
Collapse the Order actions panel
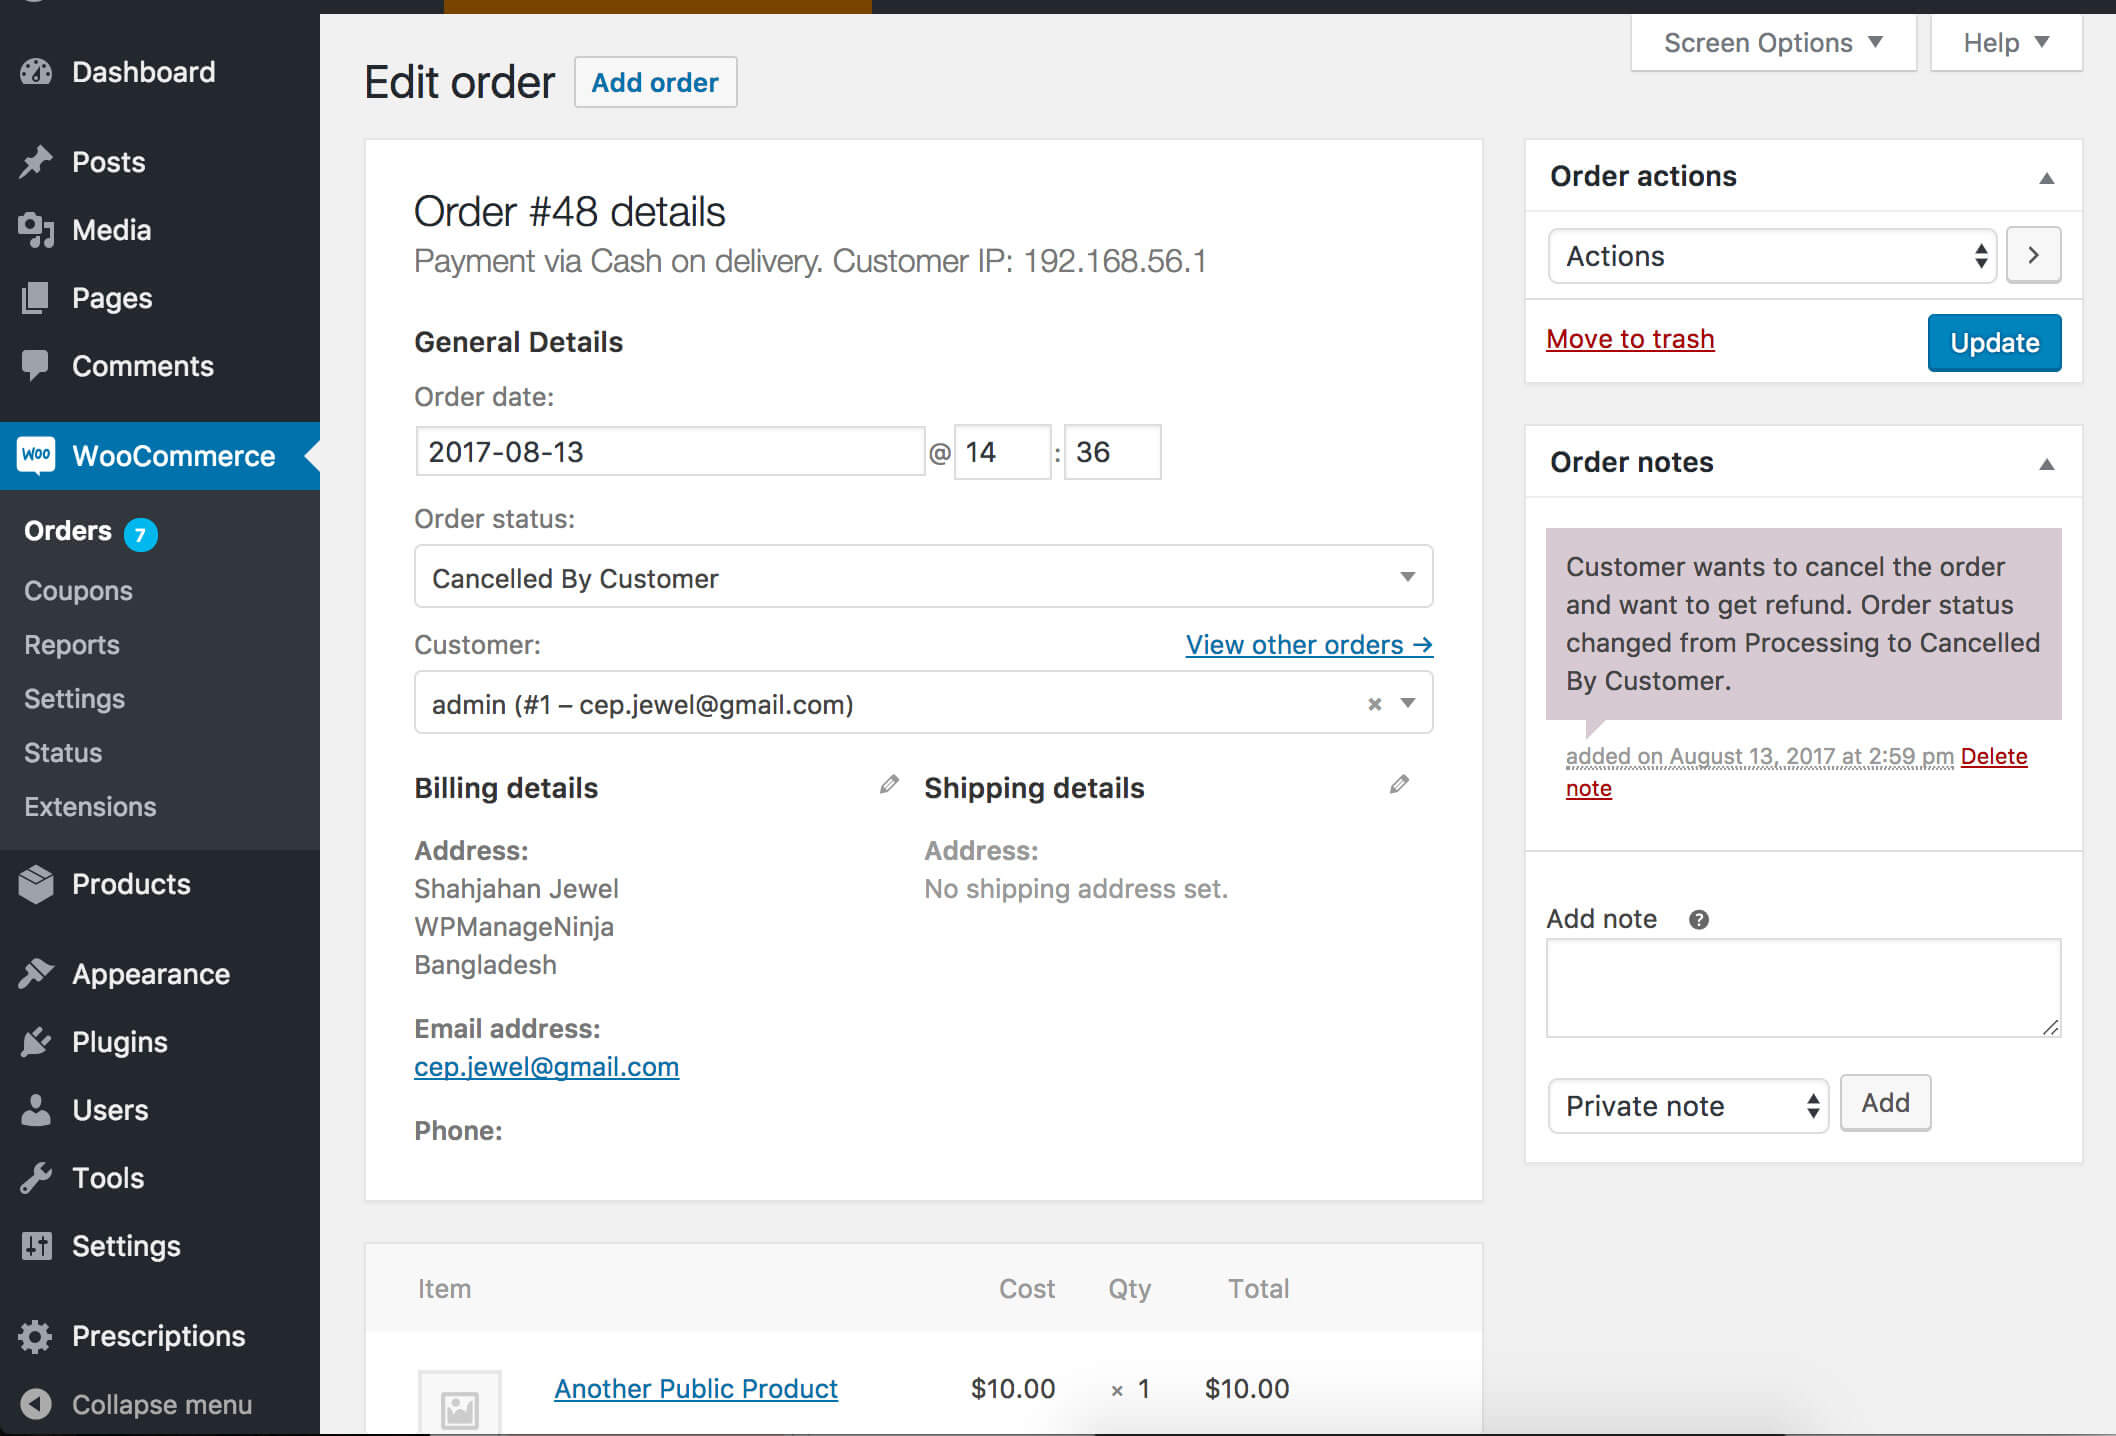tap(2047, 178)
